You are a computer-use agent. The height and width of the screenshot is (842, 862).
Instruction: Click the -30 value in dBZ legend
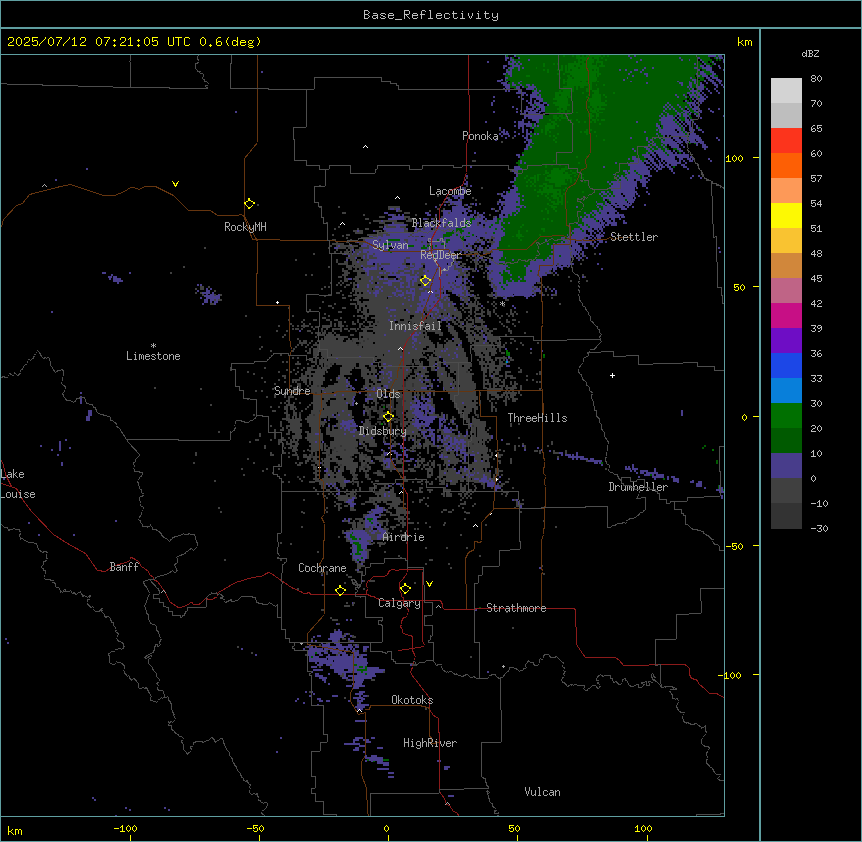(819, 528)
